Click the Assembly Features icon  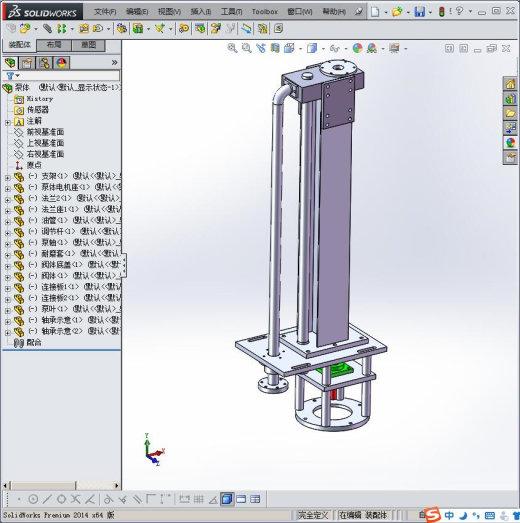coord(138,29)
